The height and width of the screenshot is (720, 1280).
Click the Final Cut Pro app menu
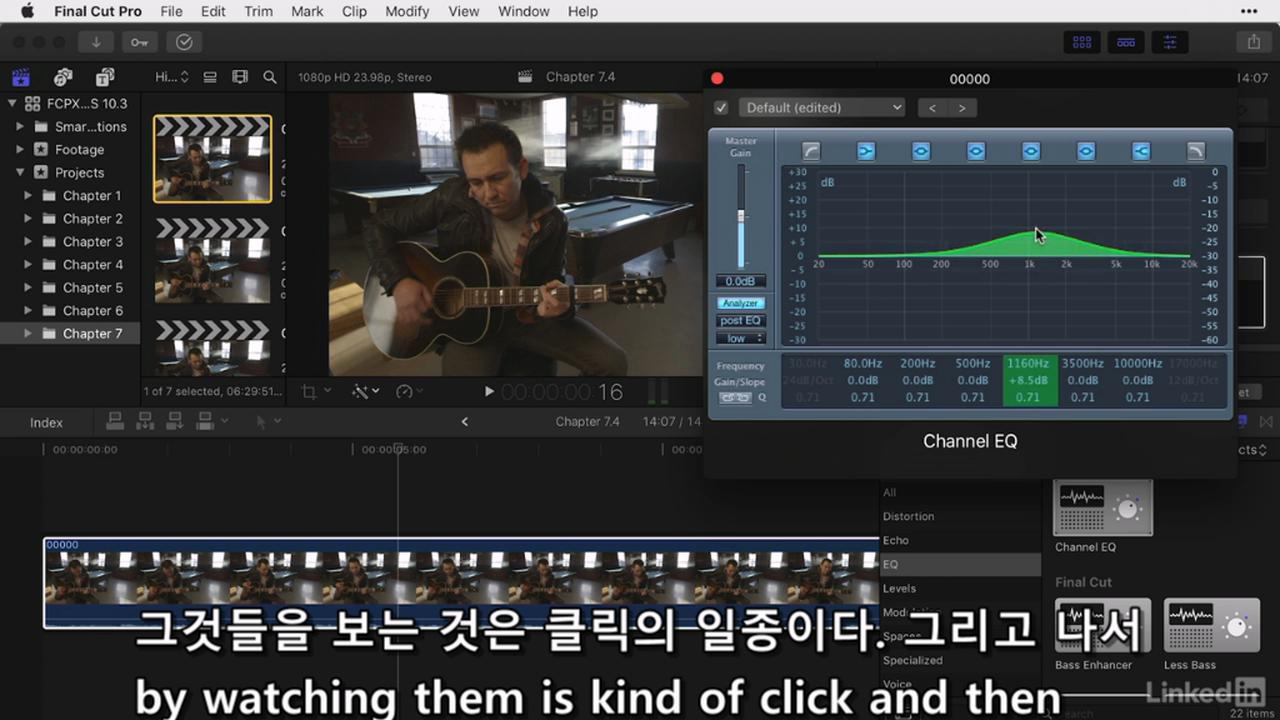98,11
